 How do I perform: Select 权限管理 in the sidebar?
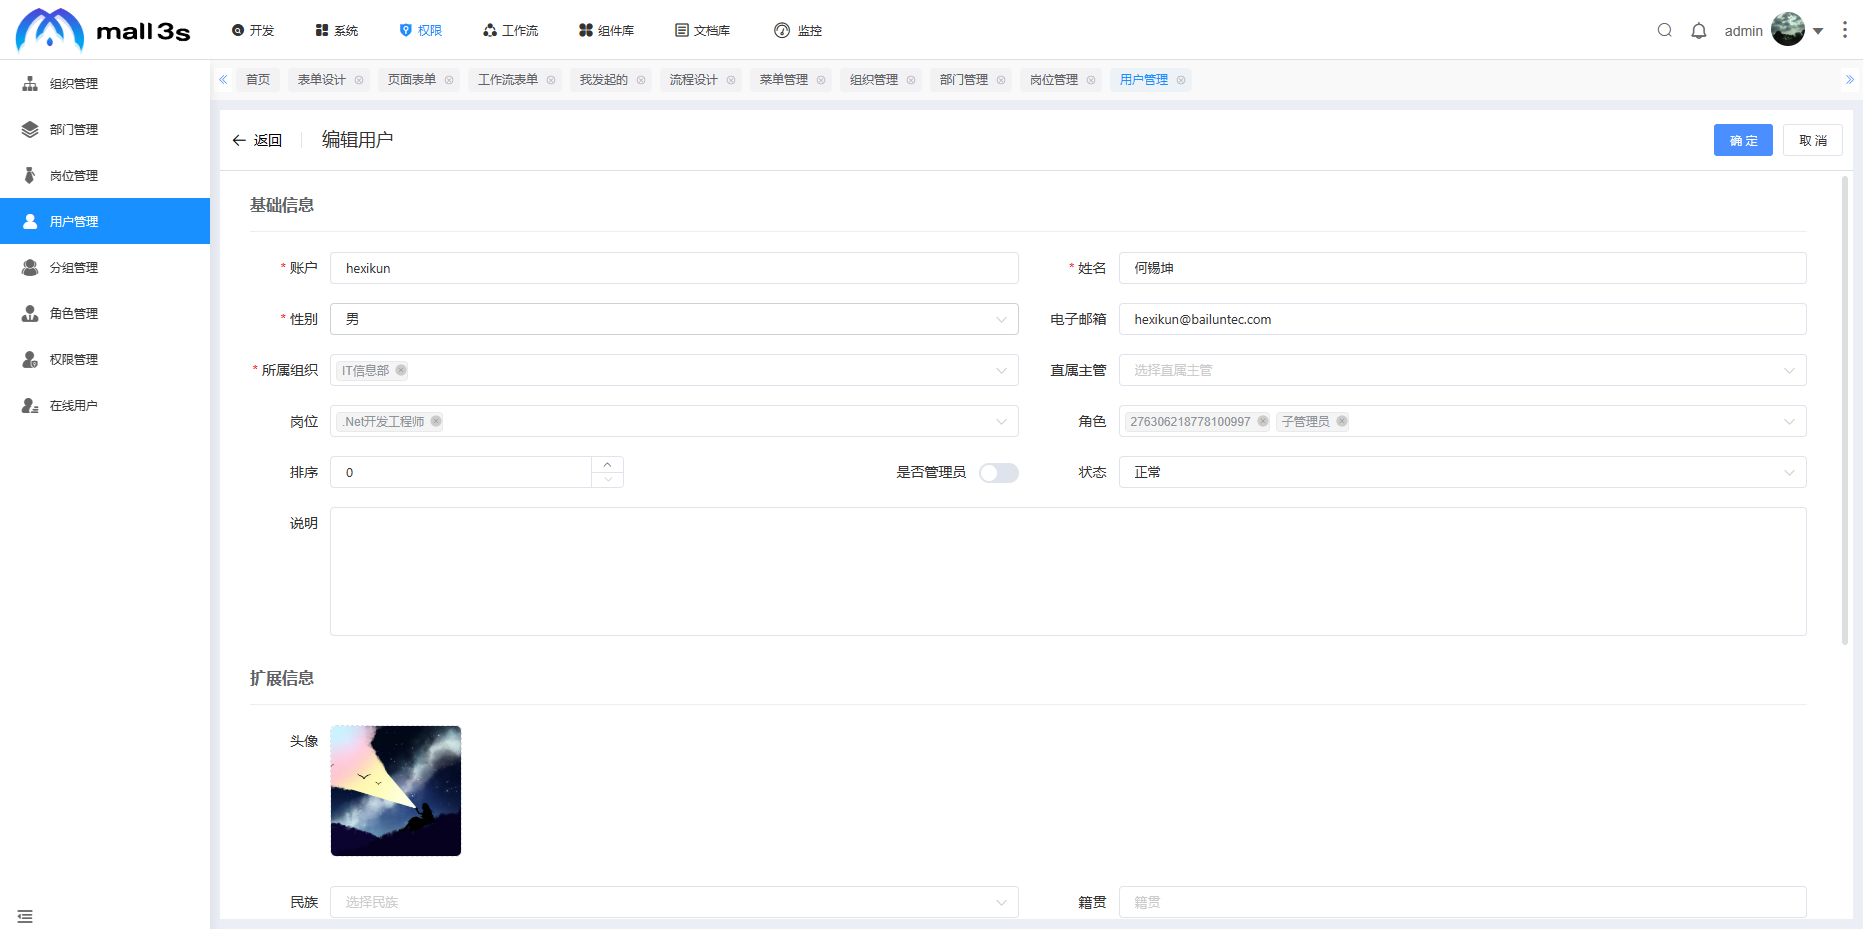(x=105, y=359)
